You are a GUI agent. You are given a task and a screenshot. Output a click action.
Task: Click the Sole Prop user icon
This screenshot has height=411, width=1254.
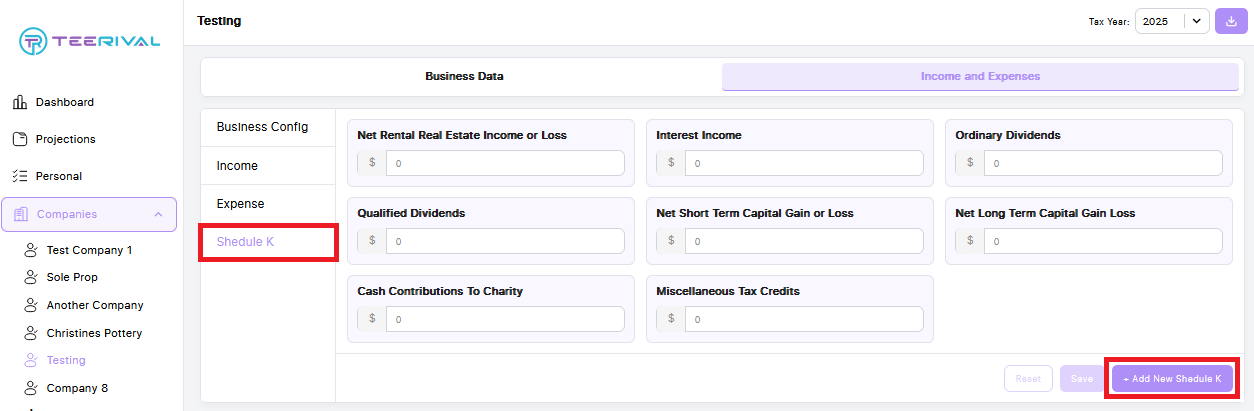tap(30, 277)
